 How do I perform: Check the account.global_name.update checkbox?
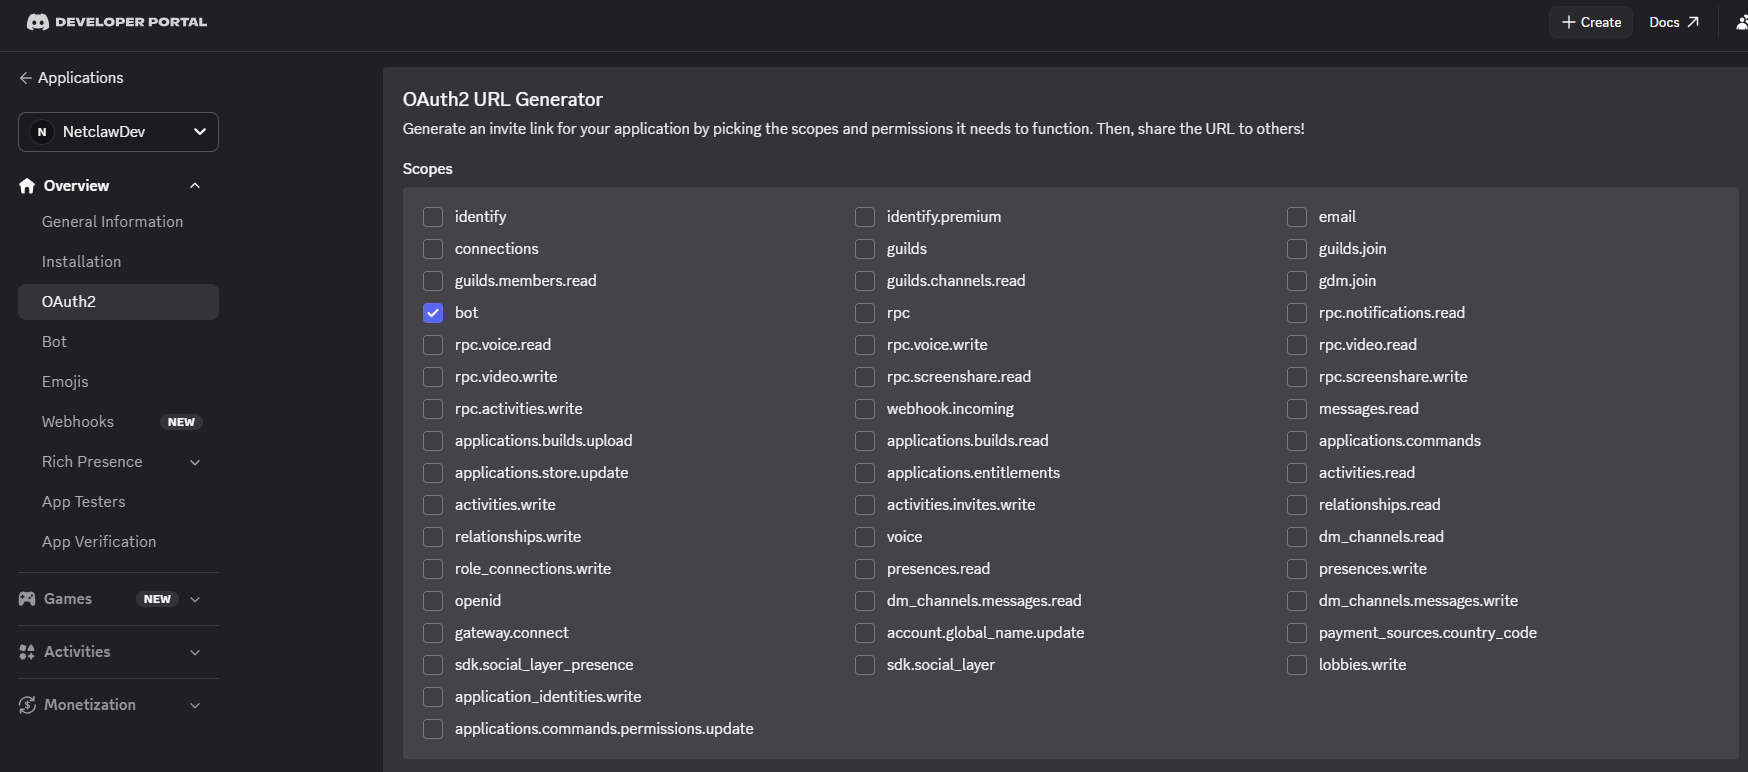pos(865,633)
